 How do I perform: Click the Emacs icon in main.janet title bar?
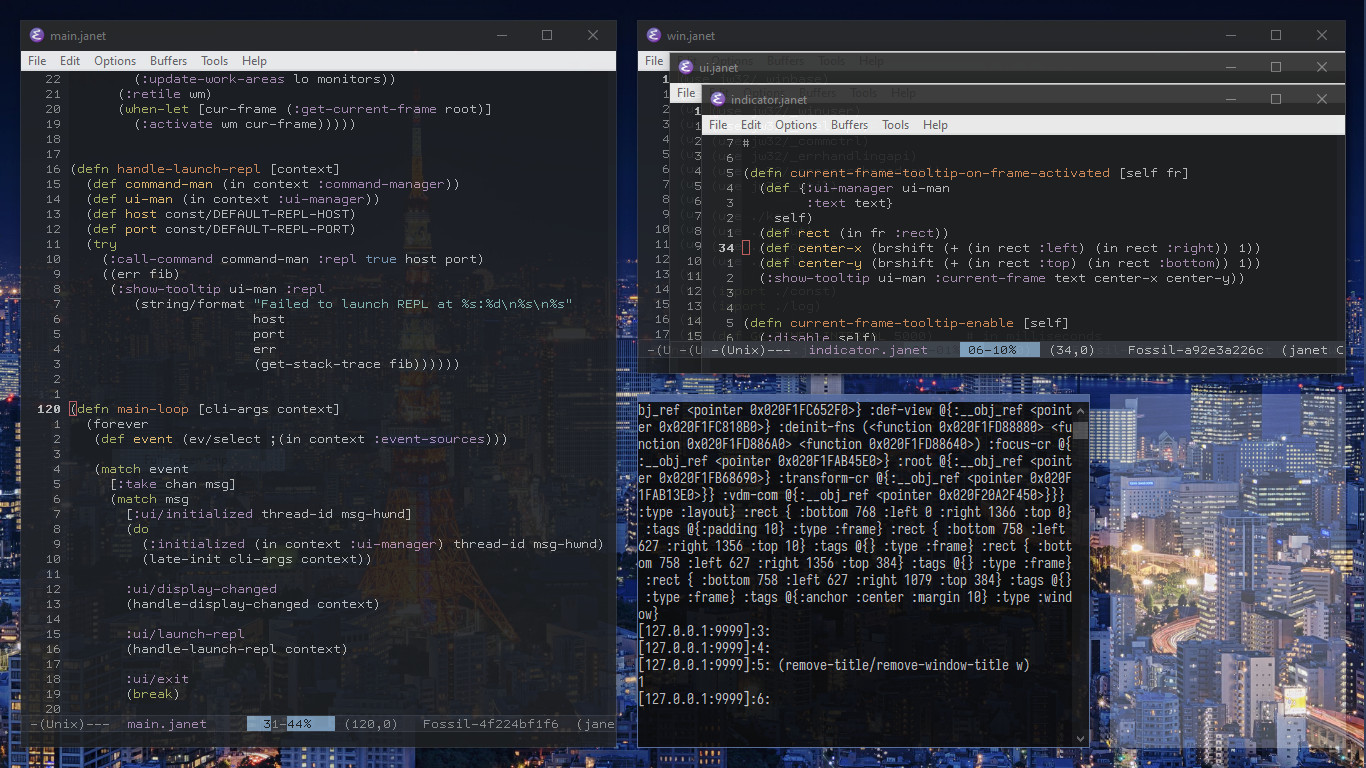37,35
